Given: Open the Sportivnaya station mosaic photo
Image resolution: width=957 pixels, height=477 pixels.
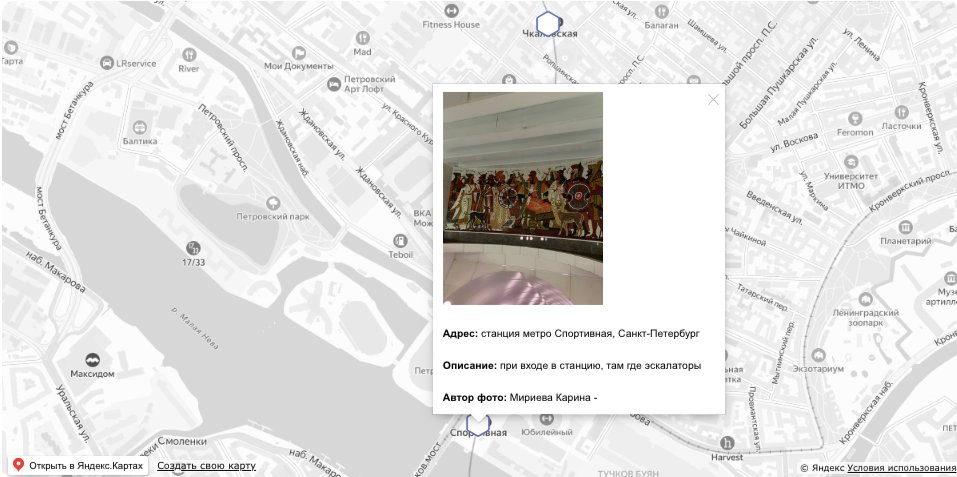Looking at the screenshot, I should pyautogui.click(x=522, y=198).
